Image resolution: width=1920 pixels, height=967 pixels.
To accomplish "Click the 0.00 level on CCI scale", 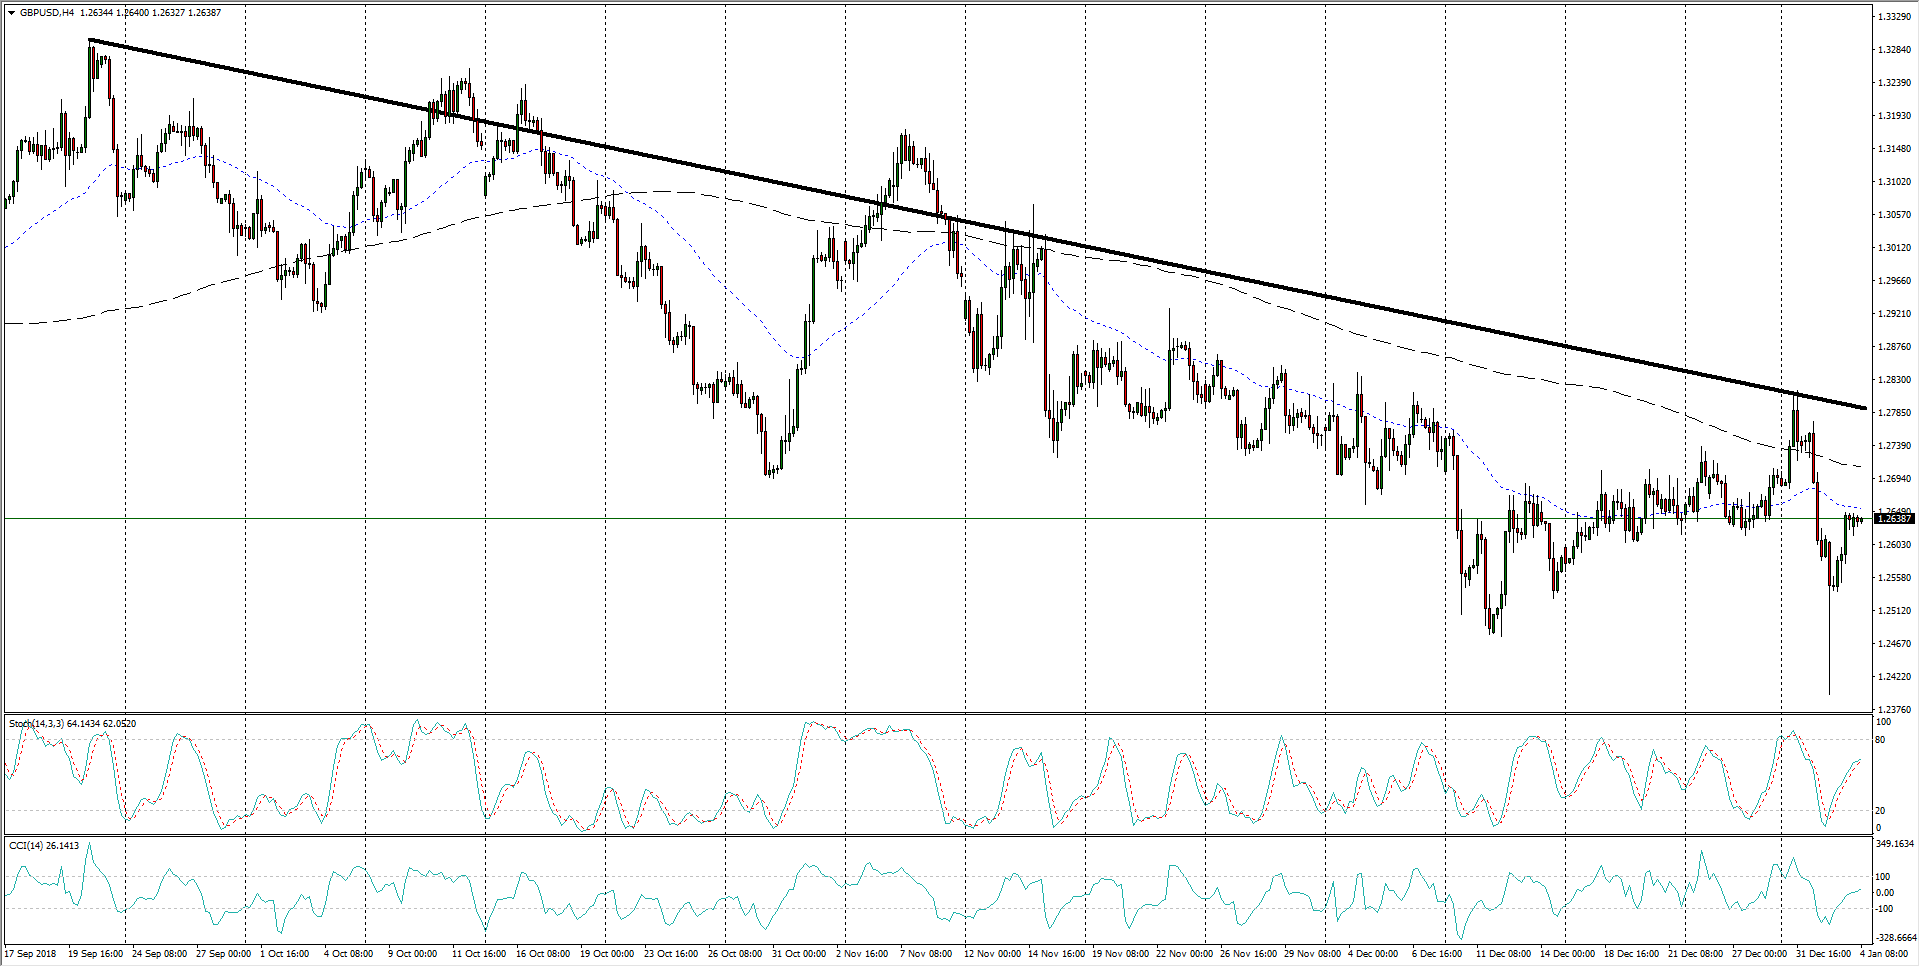I will coord(1885,893).
